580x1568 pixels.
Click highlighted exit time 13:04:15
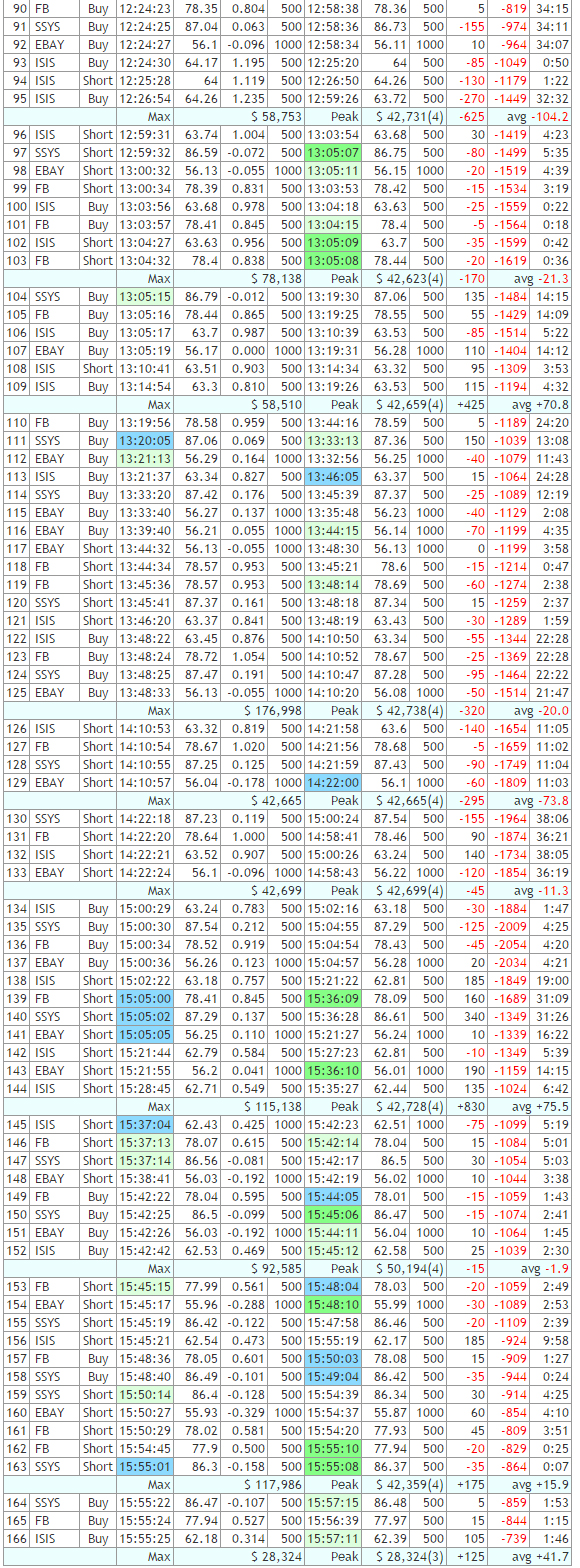(332, 224)
